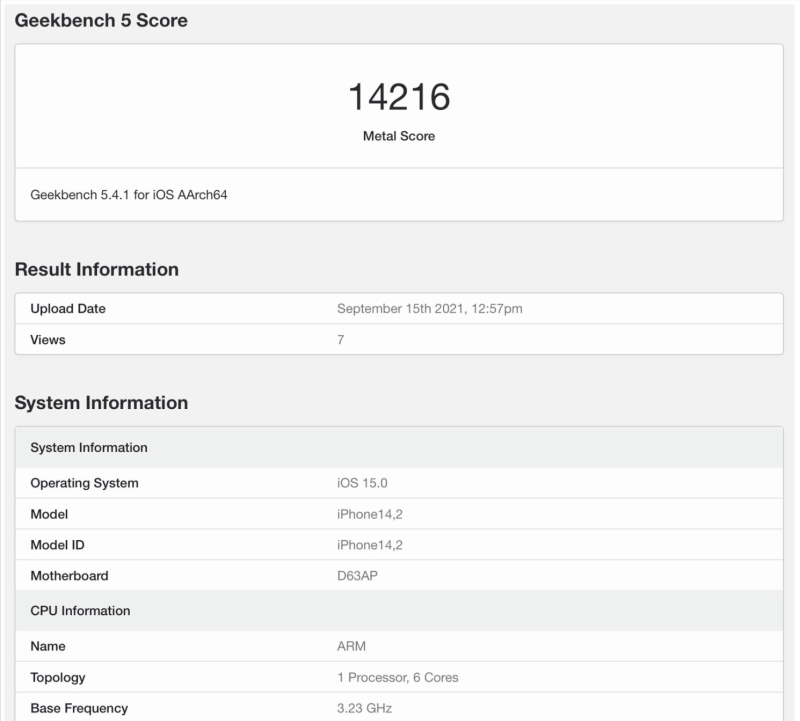Select iPhone14,2 value in Model ID row
The width and height of the screenshot is (800, 721).
pos(369,545)
